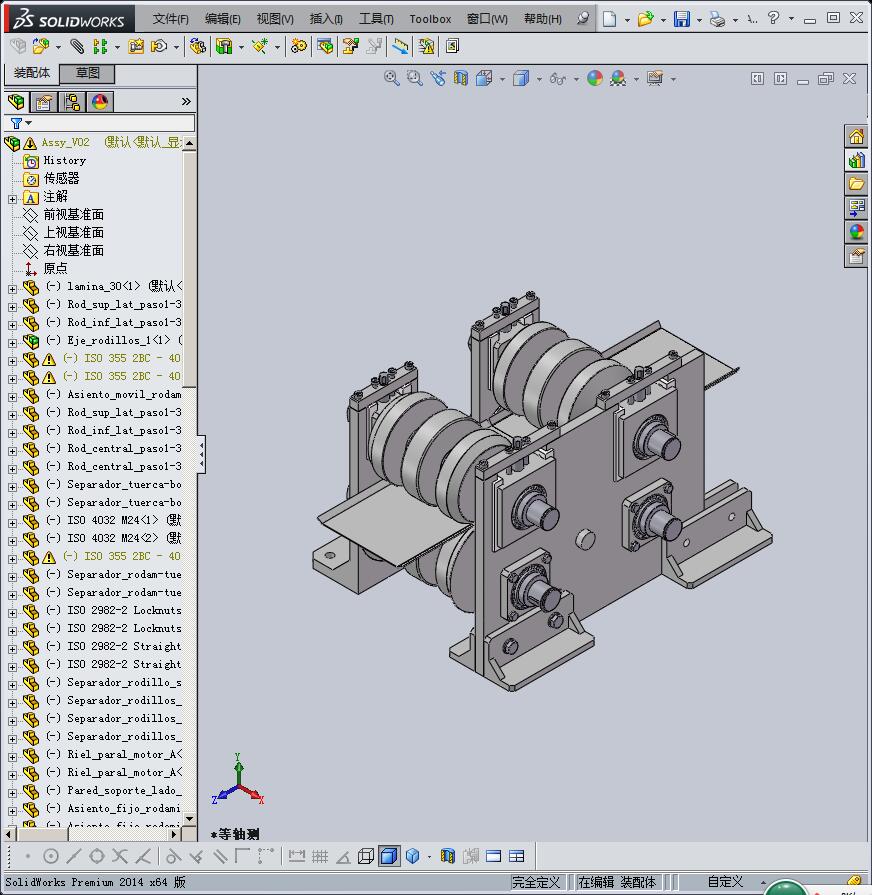
Task: Click the 自定义 status bar units button
Action: click(x=725, y=882)
